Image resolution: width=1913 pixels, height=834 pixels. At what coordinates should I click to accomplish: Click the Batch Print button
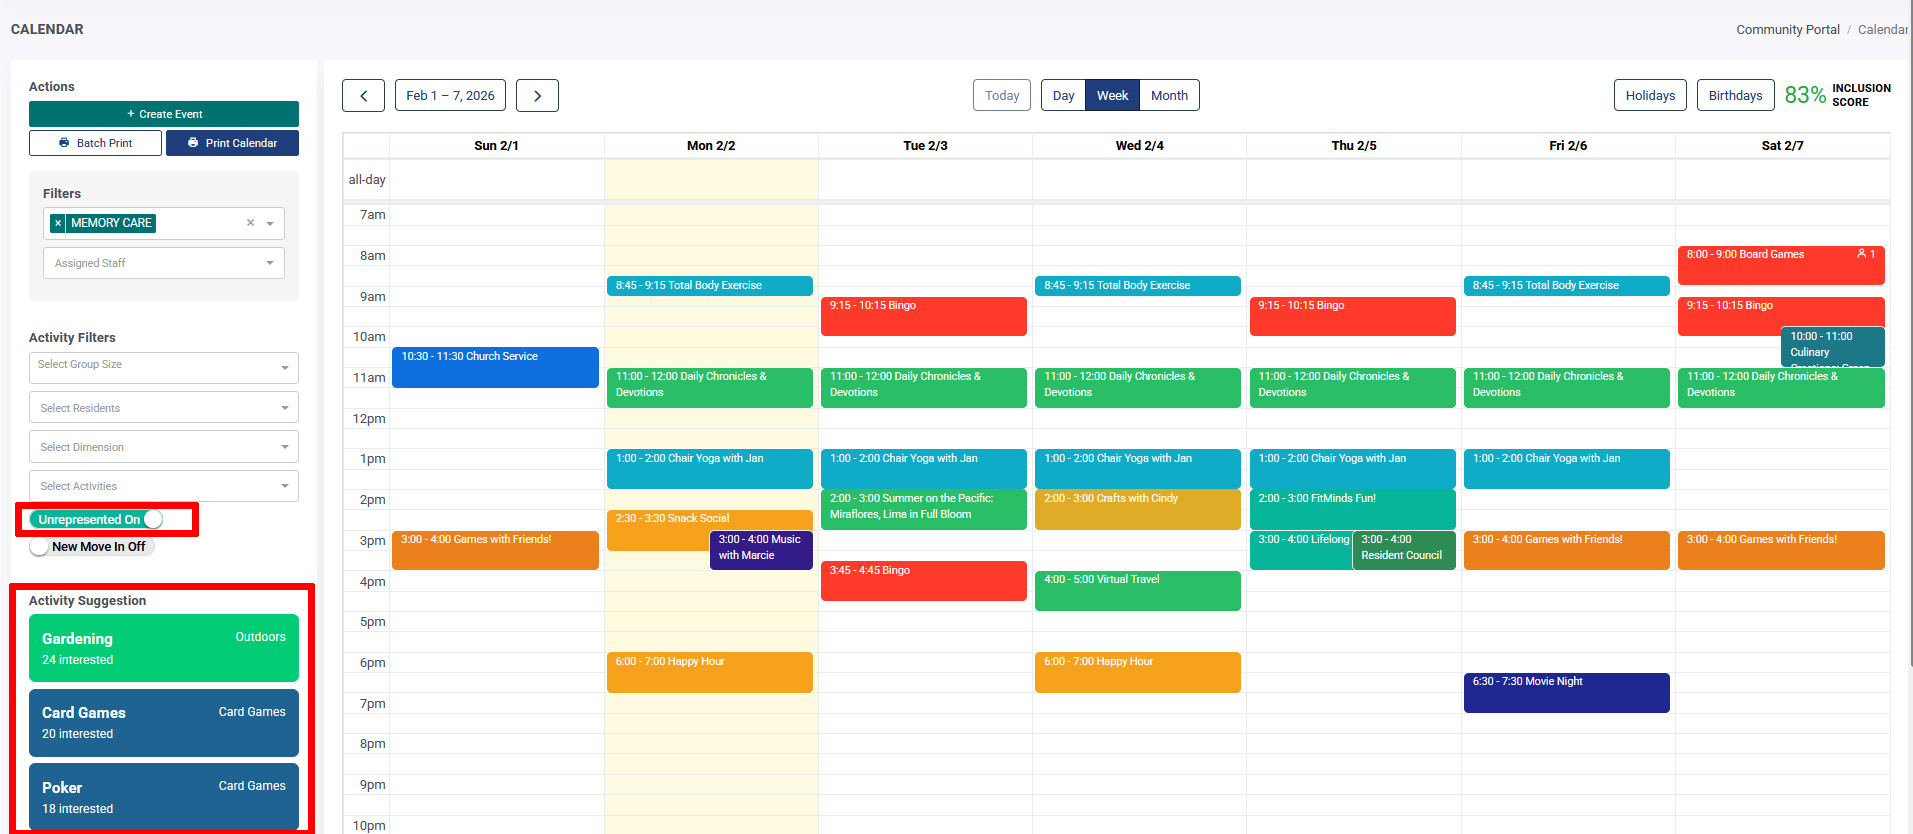(x=95, y=143)
